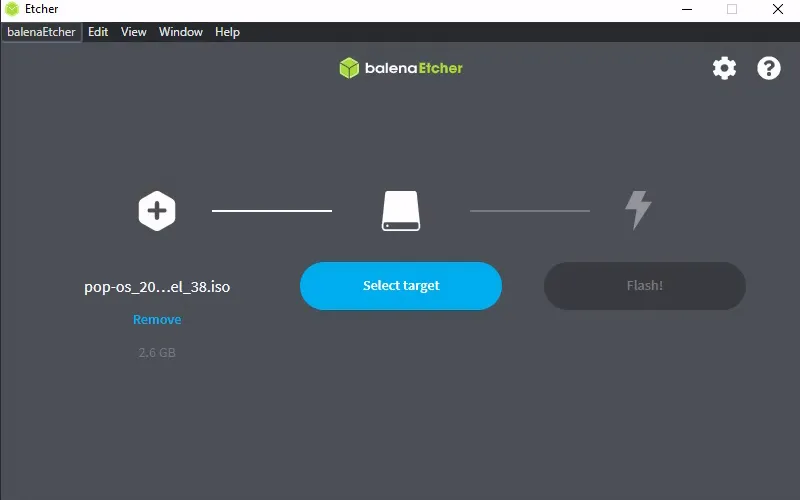Click the lightning bolt flash icon
The image size is (800, 500).
[x=638, y=210]
